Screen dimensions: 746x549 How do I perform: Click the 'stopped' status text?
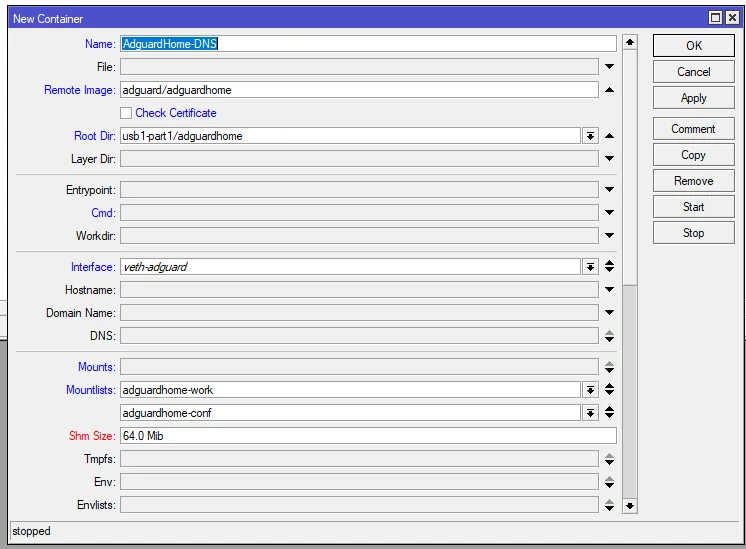coord(31,531)
